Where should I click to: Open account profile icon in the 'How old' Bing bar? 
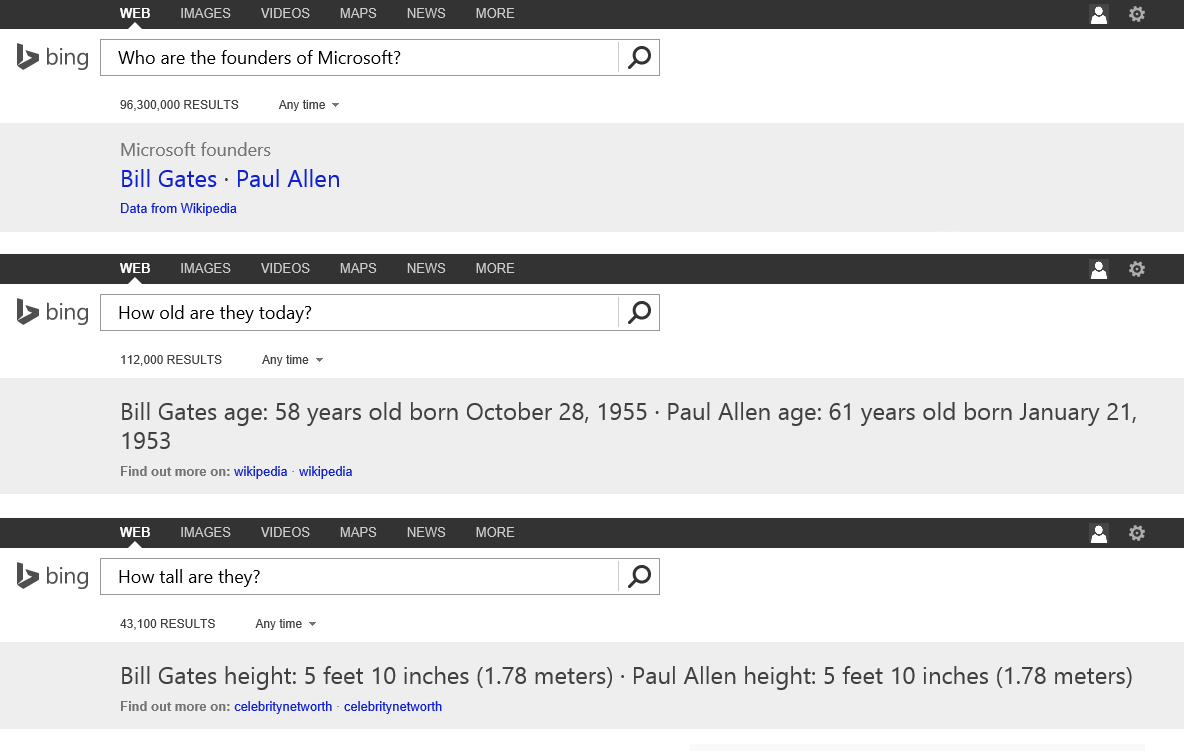point(1099,269)
